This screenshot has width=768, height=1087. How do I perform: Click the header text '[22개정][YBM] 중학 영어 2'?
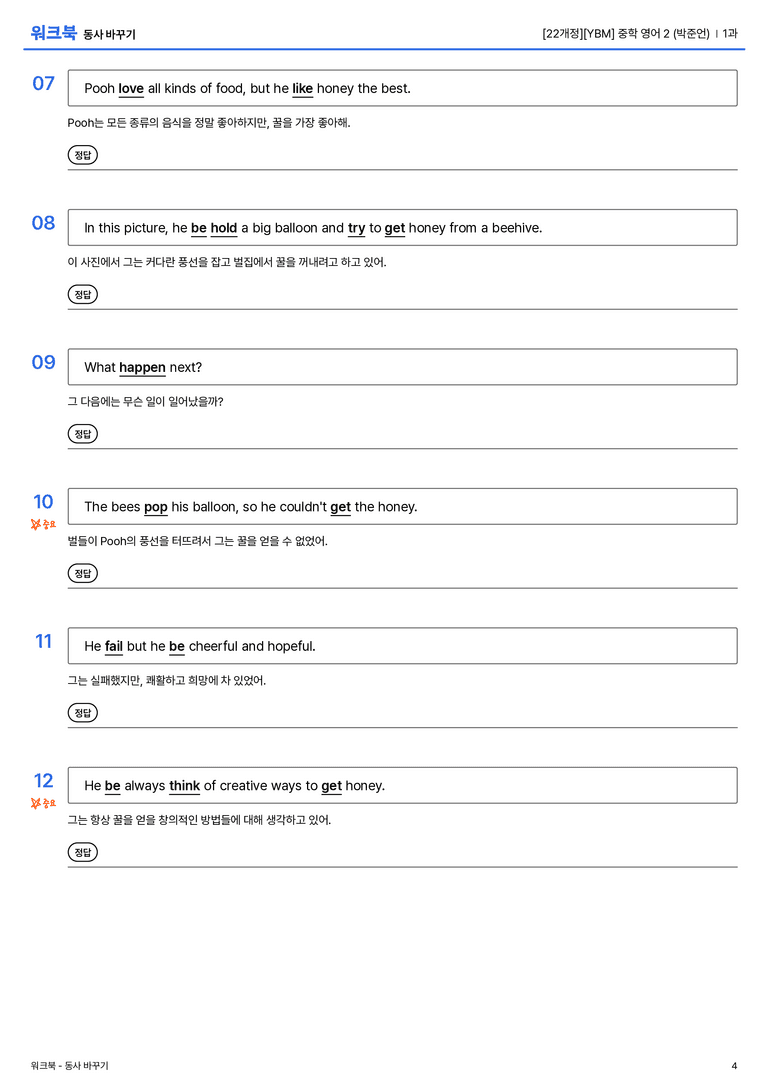tap(606, 33)
